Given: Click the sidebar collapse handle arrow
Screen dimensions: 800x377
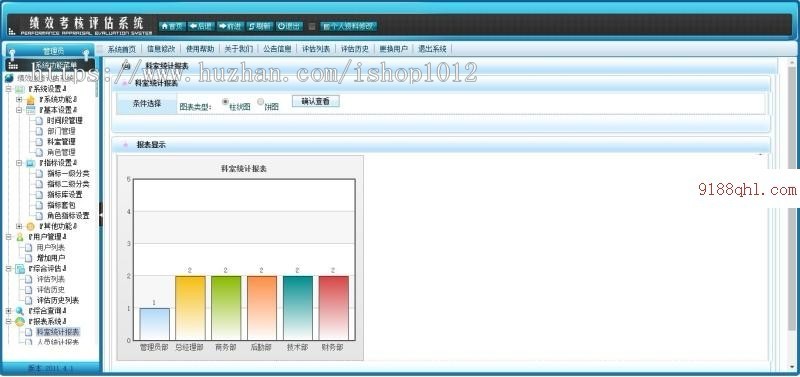Looking at the screenshot, I should point(101,215).
